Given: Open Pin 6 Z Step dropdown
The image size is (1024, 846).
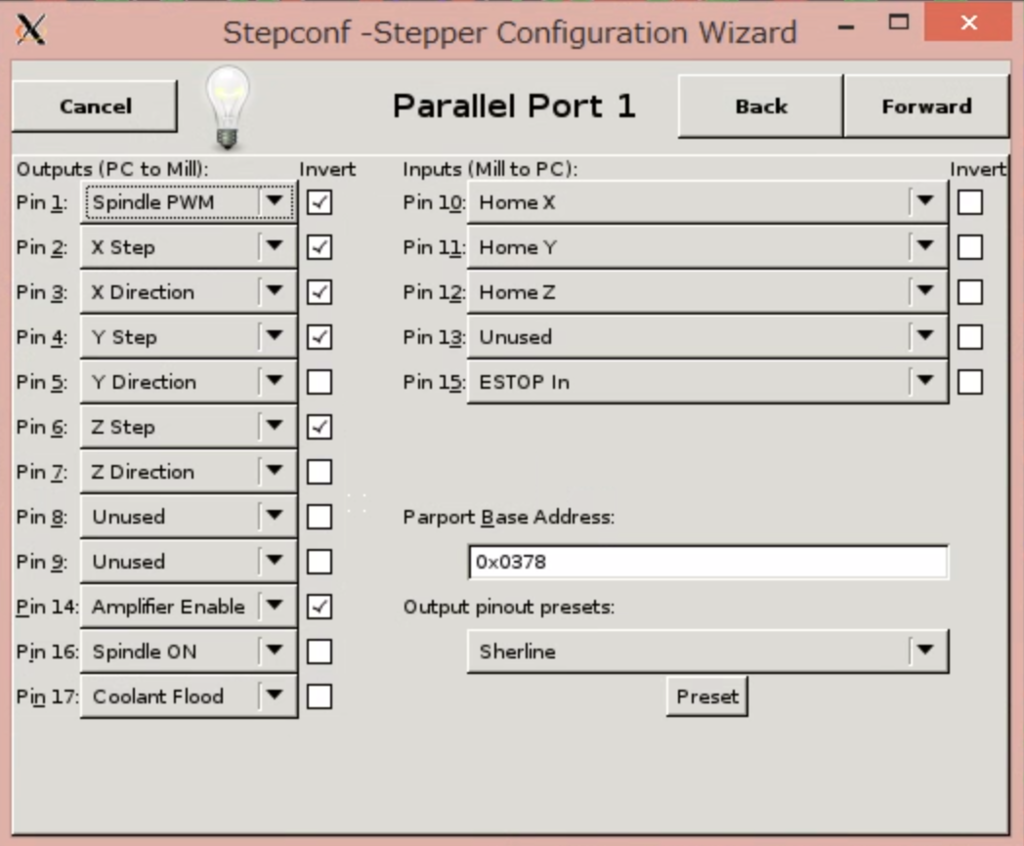Looking at the screenshot, I should coord(189,427).
